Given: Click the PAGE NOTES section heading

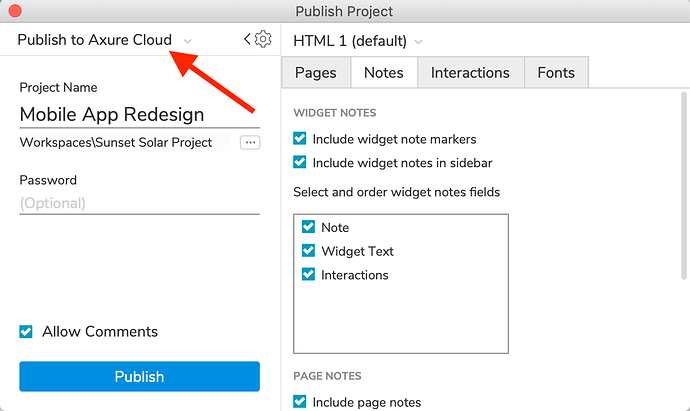Looking at the screenshot, I should [x=327, y=376].
